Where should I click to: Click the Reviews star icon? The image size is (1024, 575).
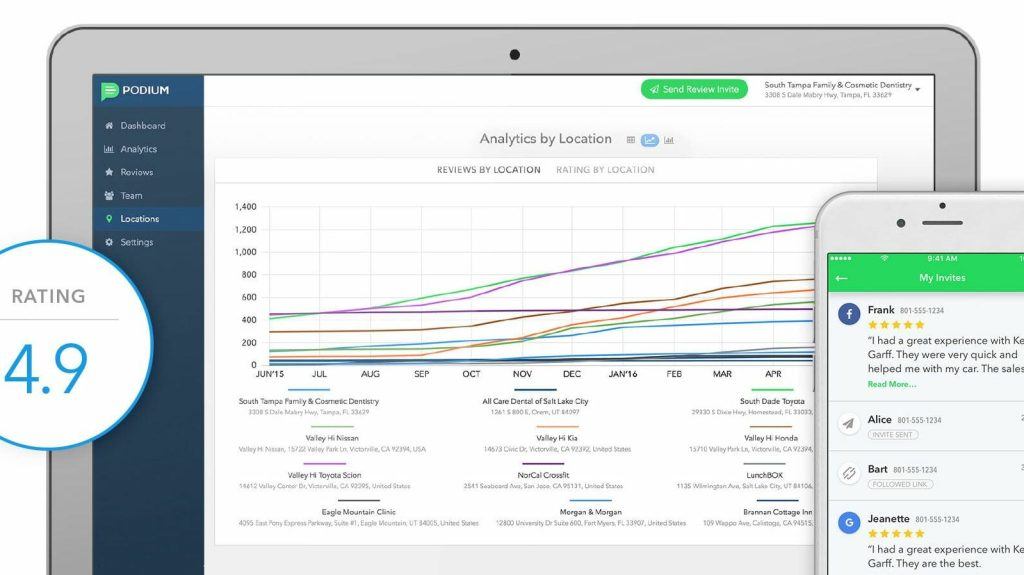coord(109,172)
